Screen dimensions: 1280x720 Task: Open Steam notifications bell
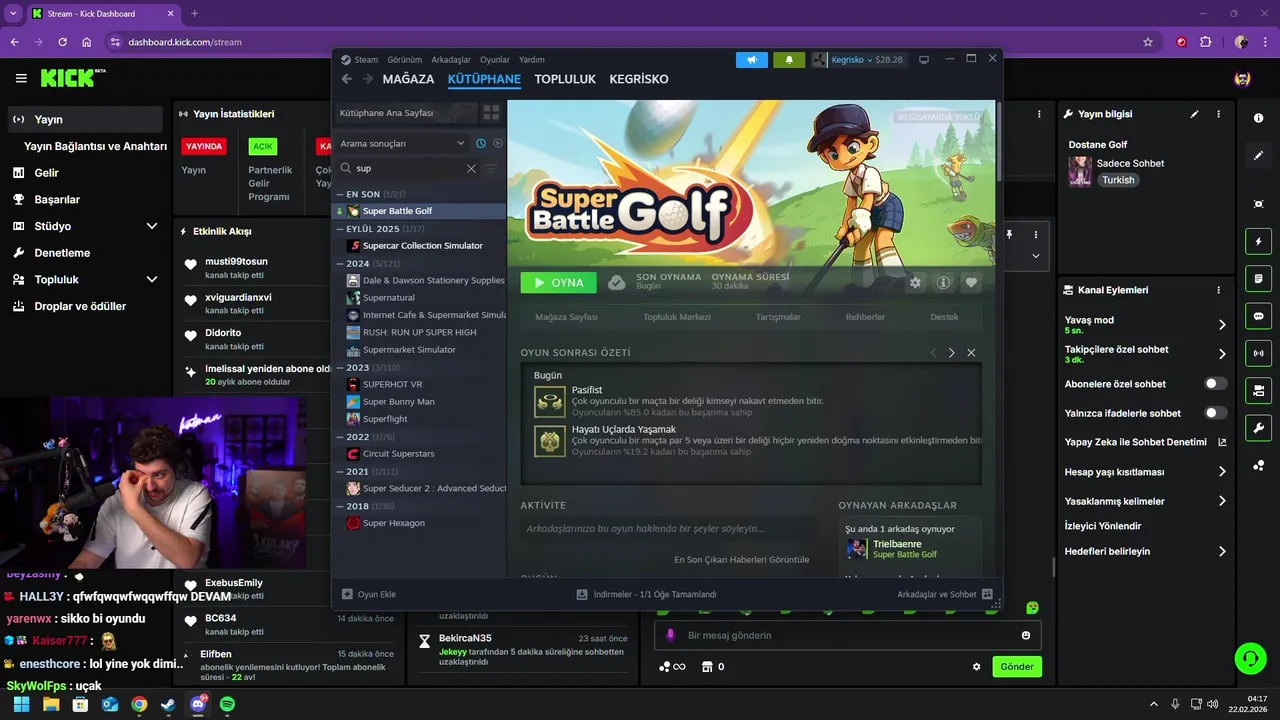click(x=789, y=60)
